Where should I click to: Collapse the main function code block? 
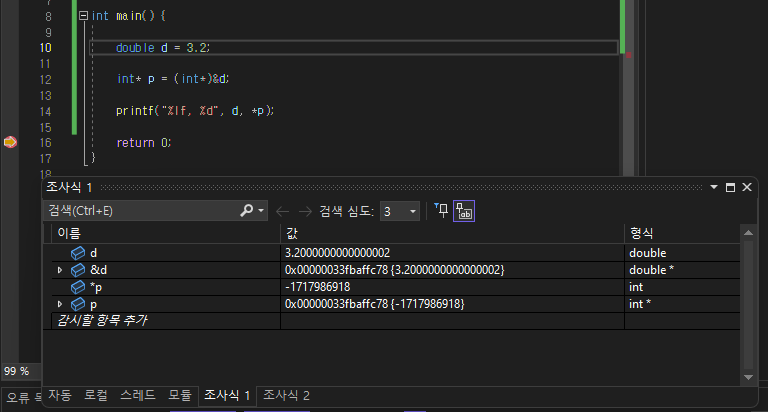[x=83, y=16]
